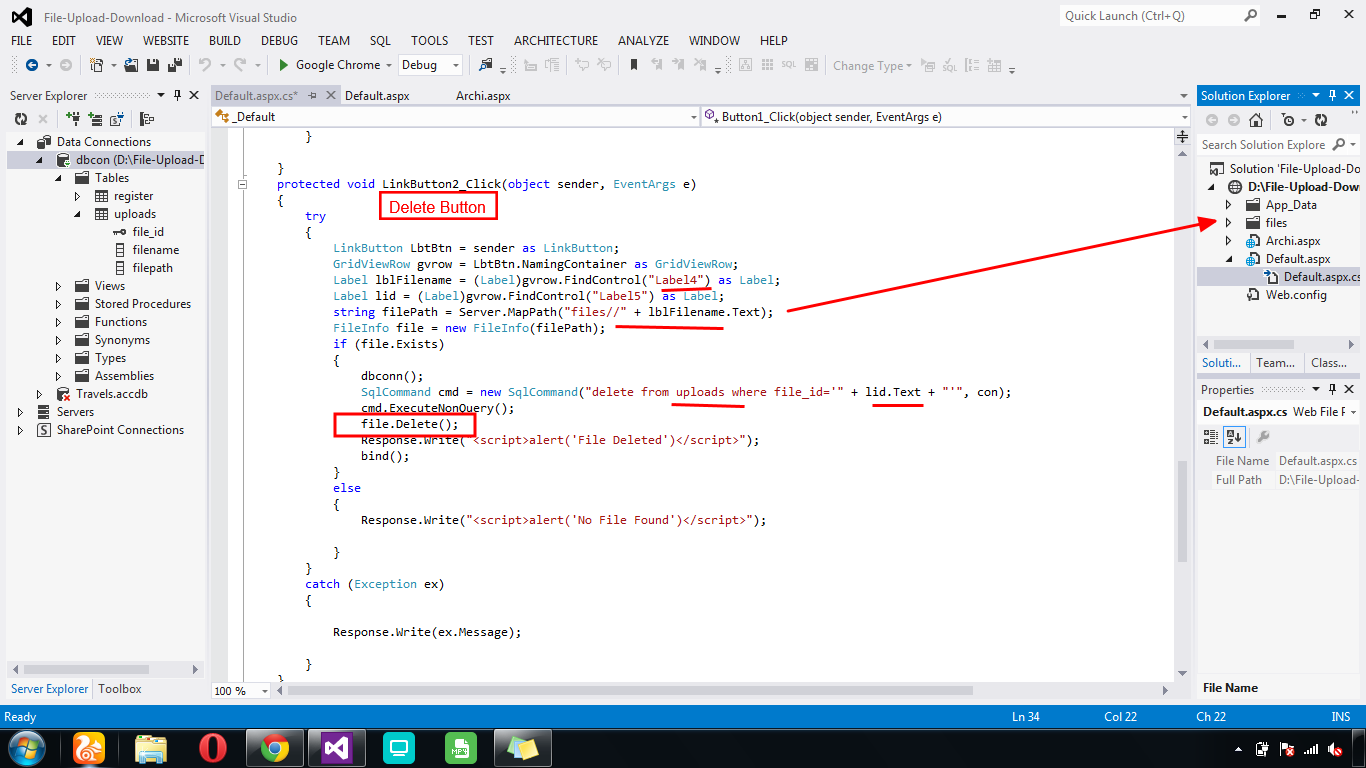Viewport: 1366px width, 768px height.
Task: Click the Home icon in Solution Explorer
Action: [x=1256, y=120]
